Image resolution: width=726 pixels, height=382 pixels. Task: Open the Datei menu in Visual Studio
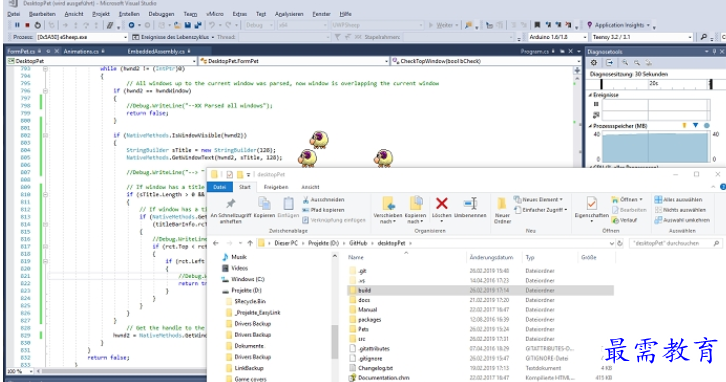(x=14, y=14)
